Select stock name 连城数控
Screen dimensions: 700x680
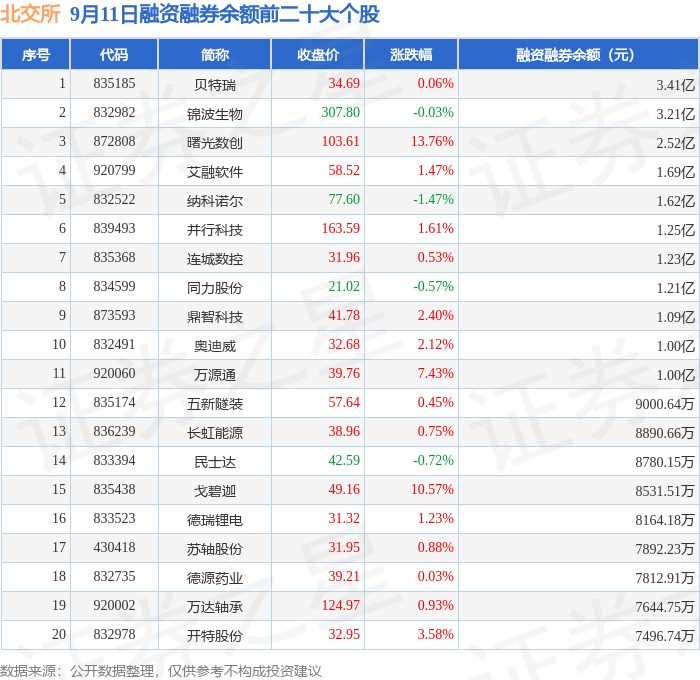(x=215, y=259)
